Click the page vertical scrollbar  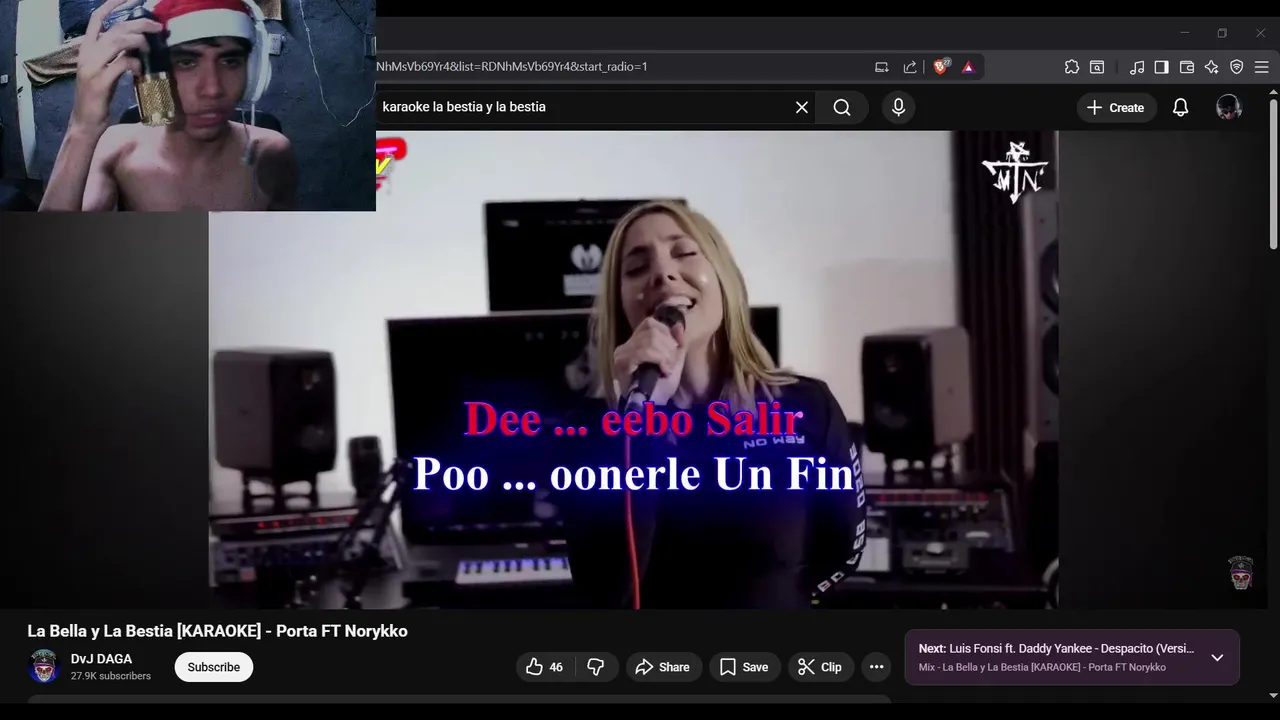coord(1273,174)
